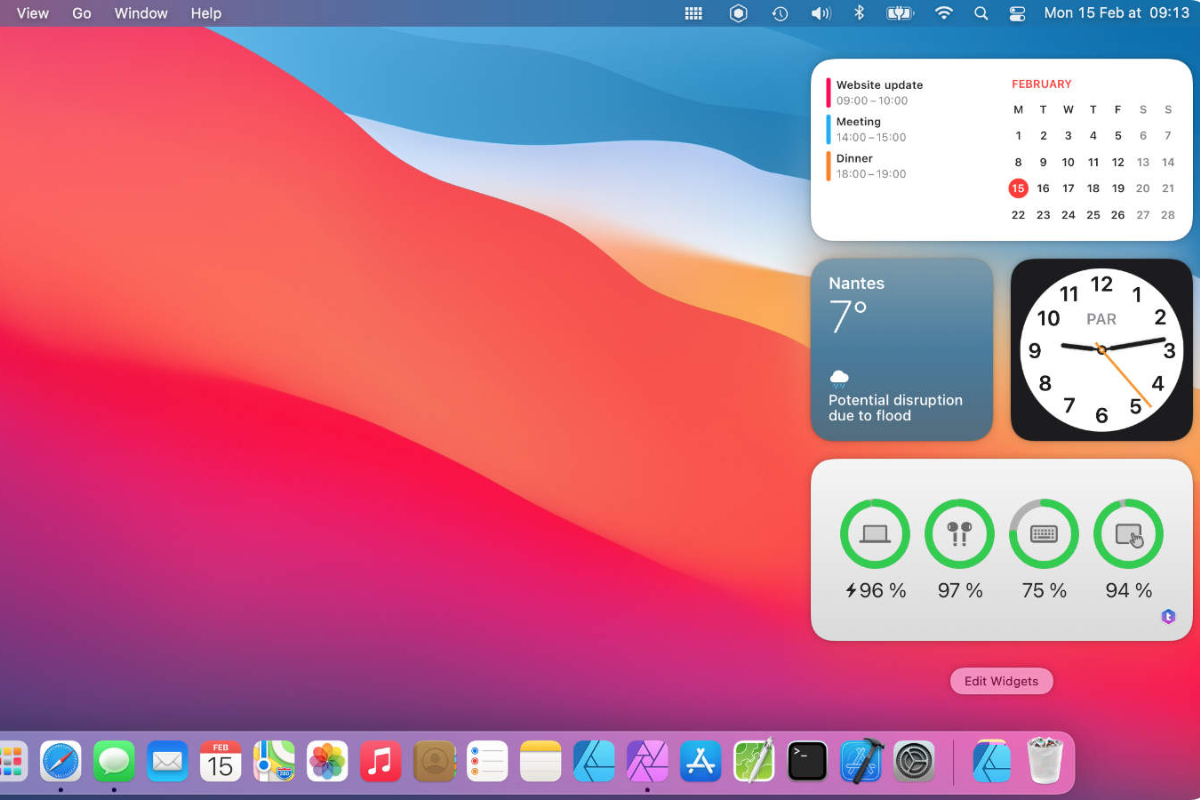This screenshot has width=1200, height=800.
Task: Launch Affinity Photo from the Dock
Action: pos(647,762)
